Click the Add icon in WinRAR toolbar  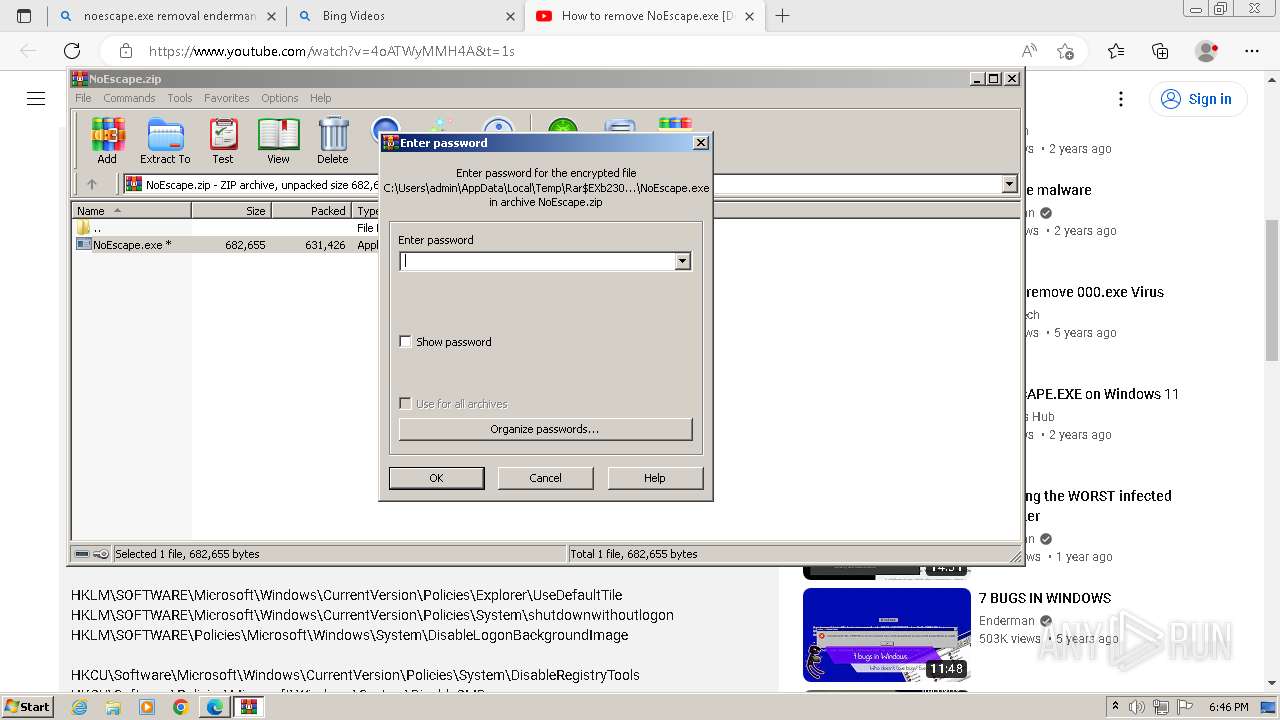click(x=107, y=141)
